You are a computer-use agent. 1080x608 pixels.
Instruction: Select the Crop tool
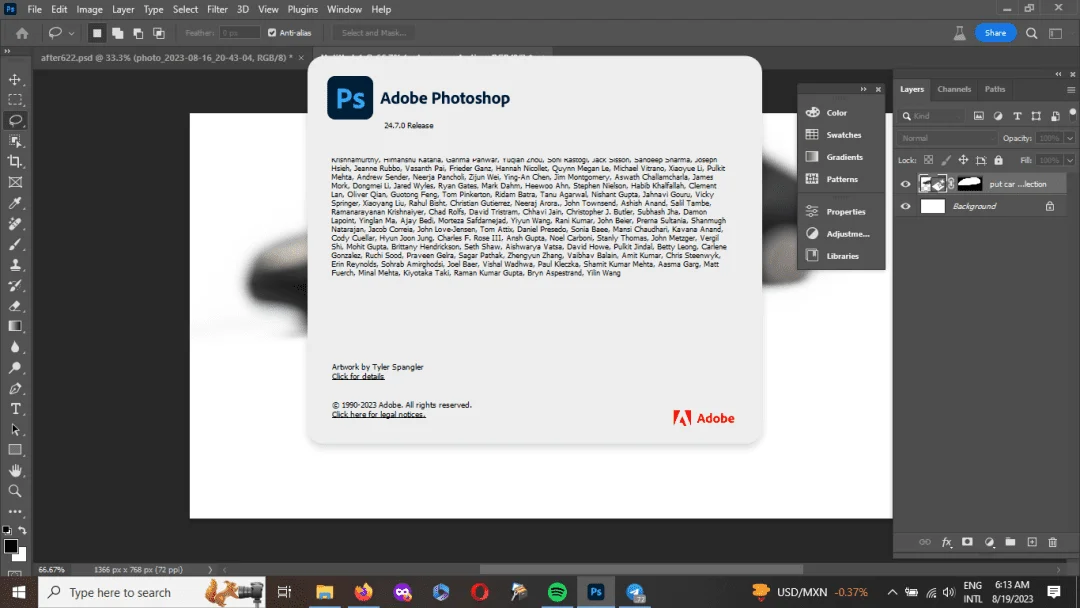pyautogui.click(x=15, y=162)
